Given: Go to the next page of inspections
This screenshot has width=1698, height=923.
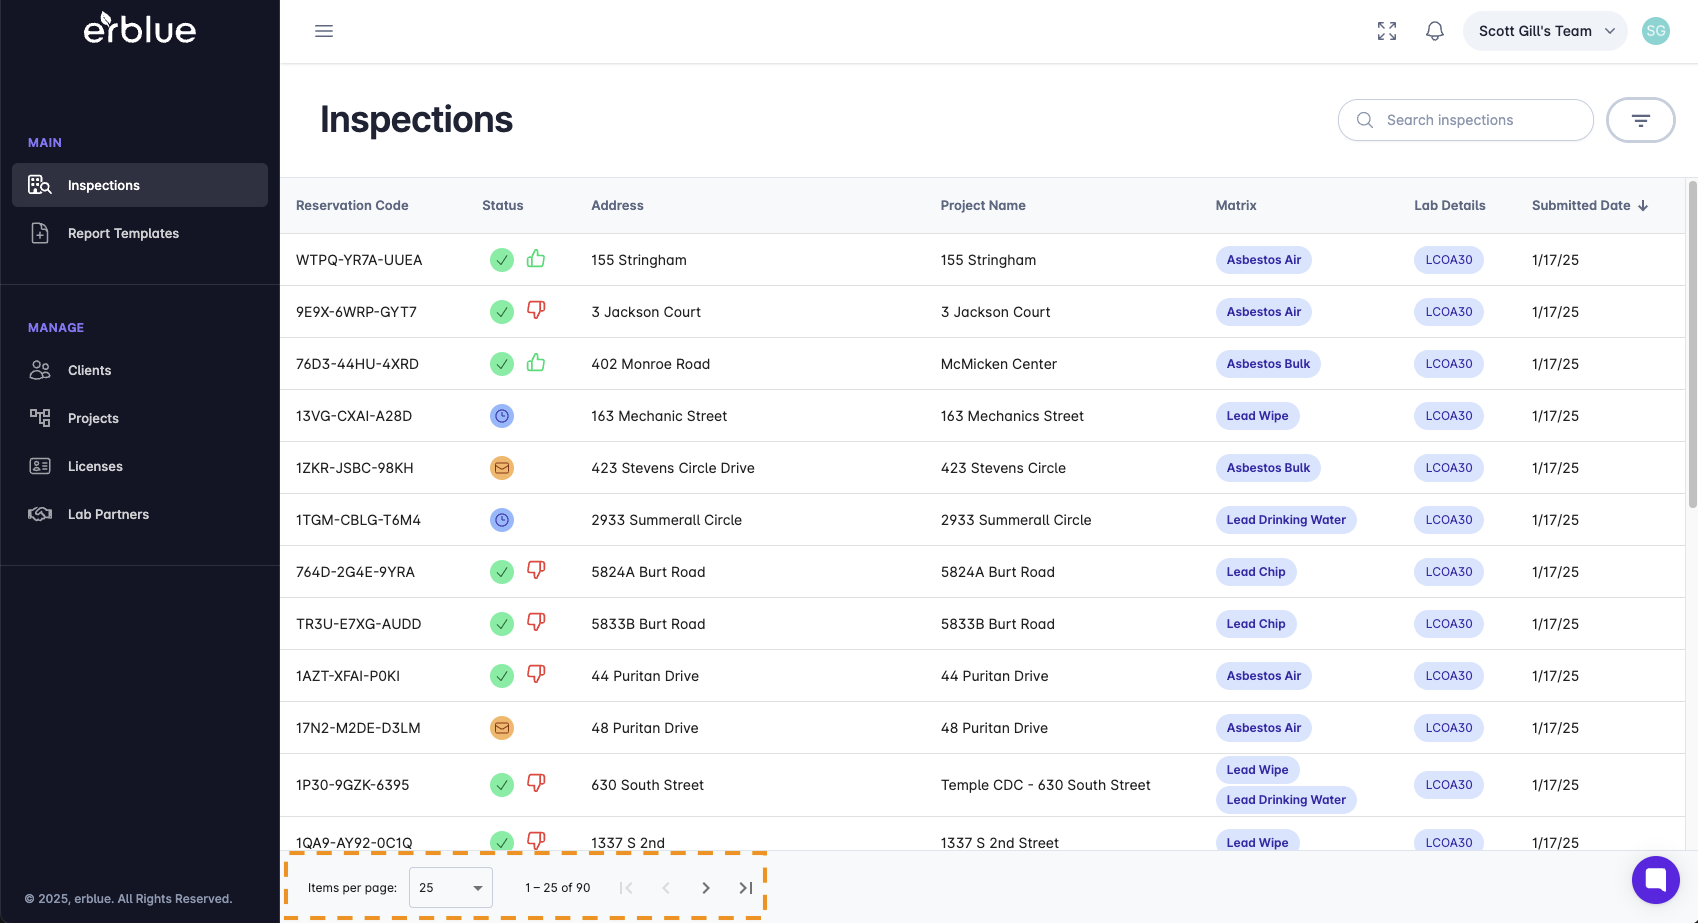Looking at the screenshot, I should coord(706,888).
